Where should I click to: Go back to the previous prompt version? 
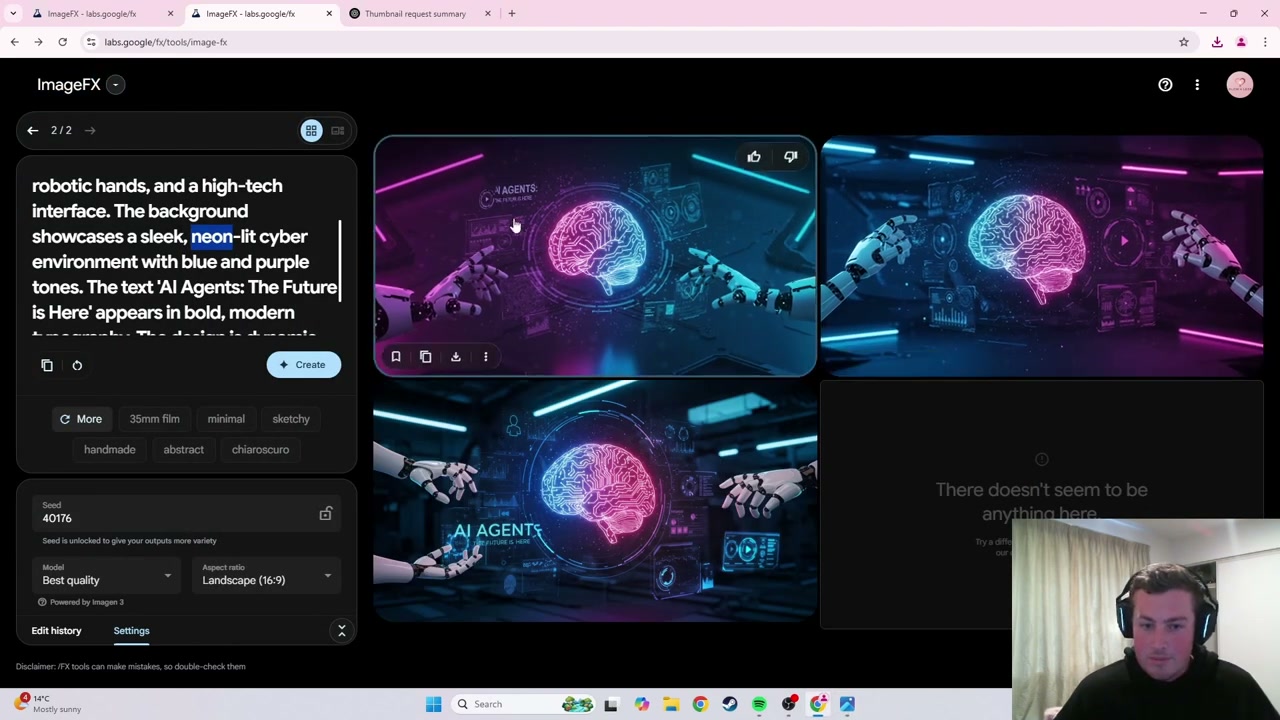pyautogui.click(x=33, y=130)
